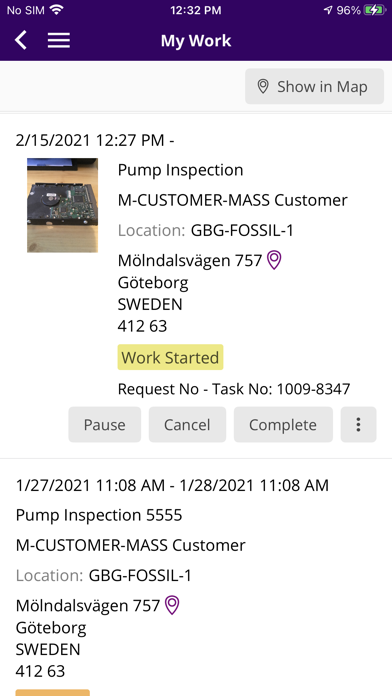
Task: Open the Pump Inspection task title
Action: coord(180,170)
